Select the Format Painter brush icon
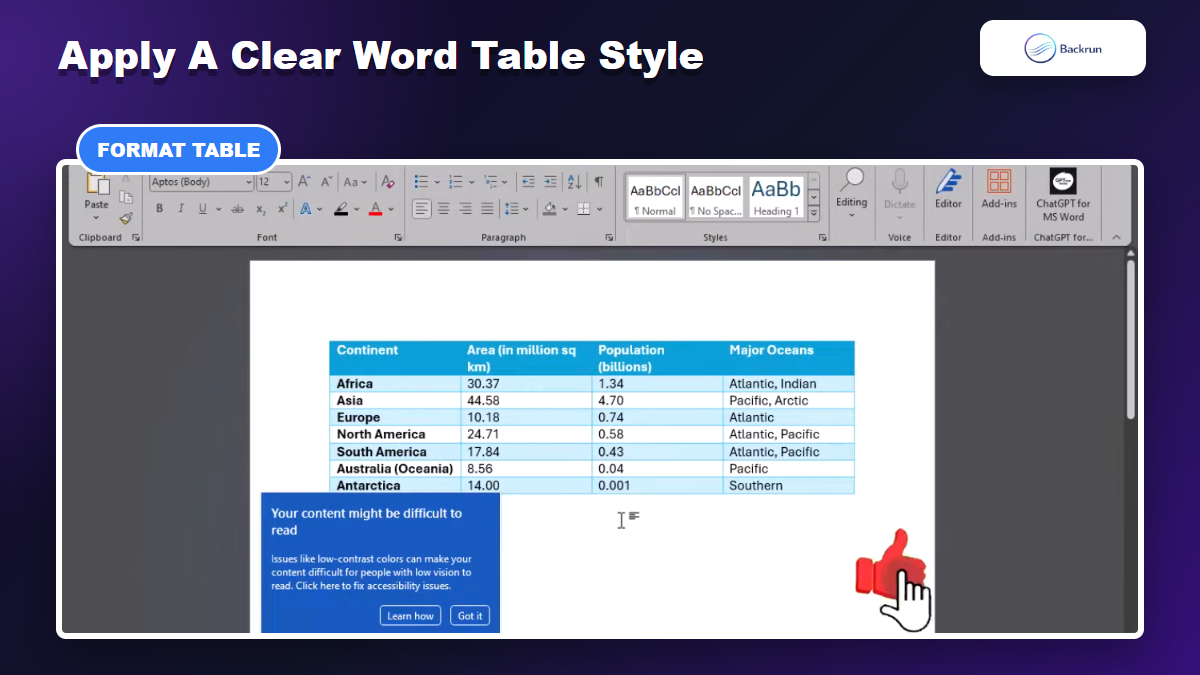Screen dimensions: 1200x675 click(126, 217)
